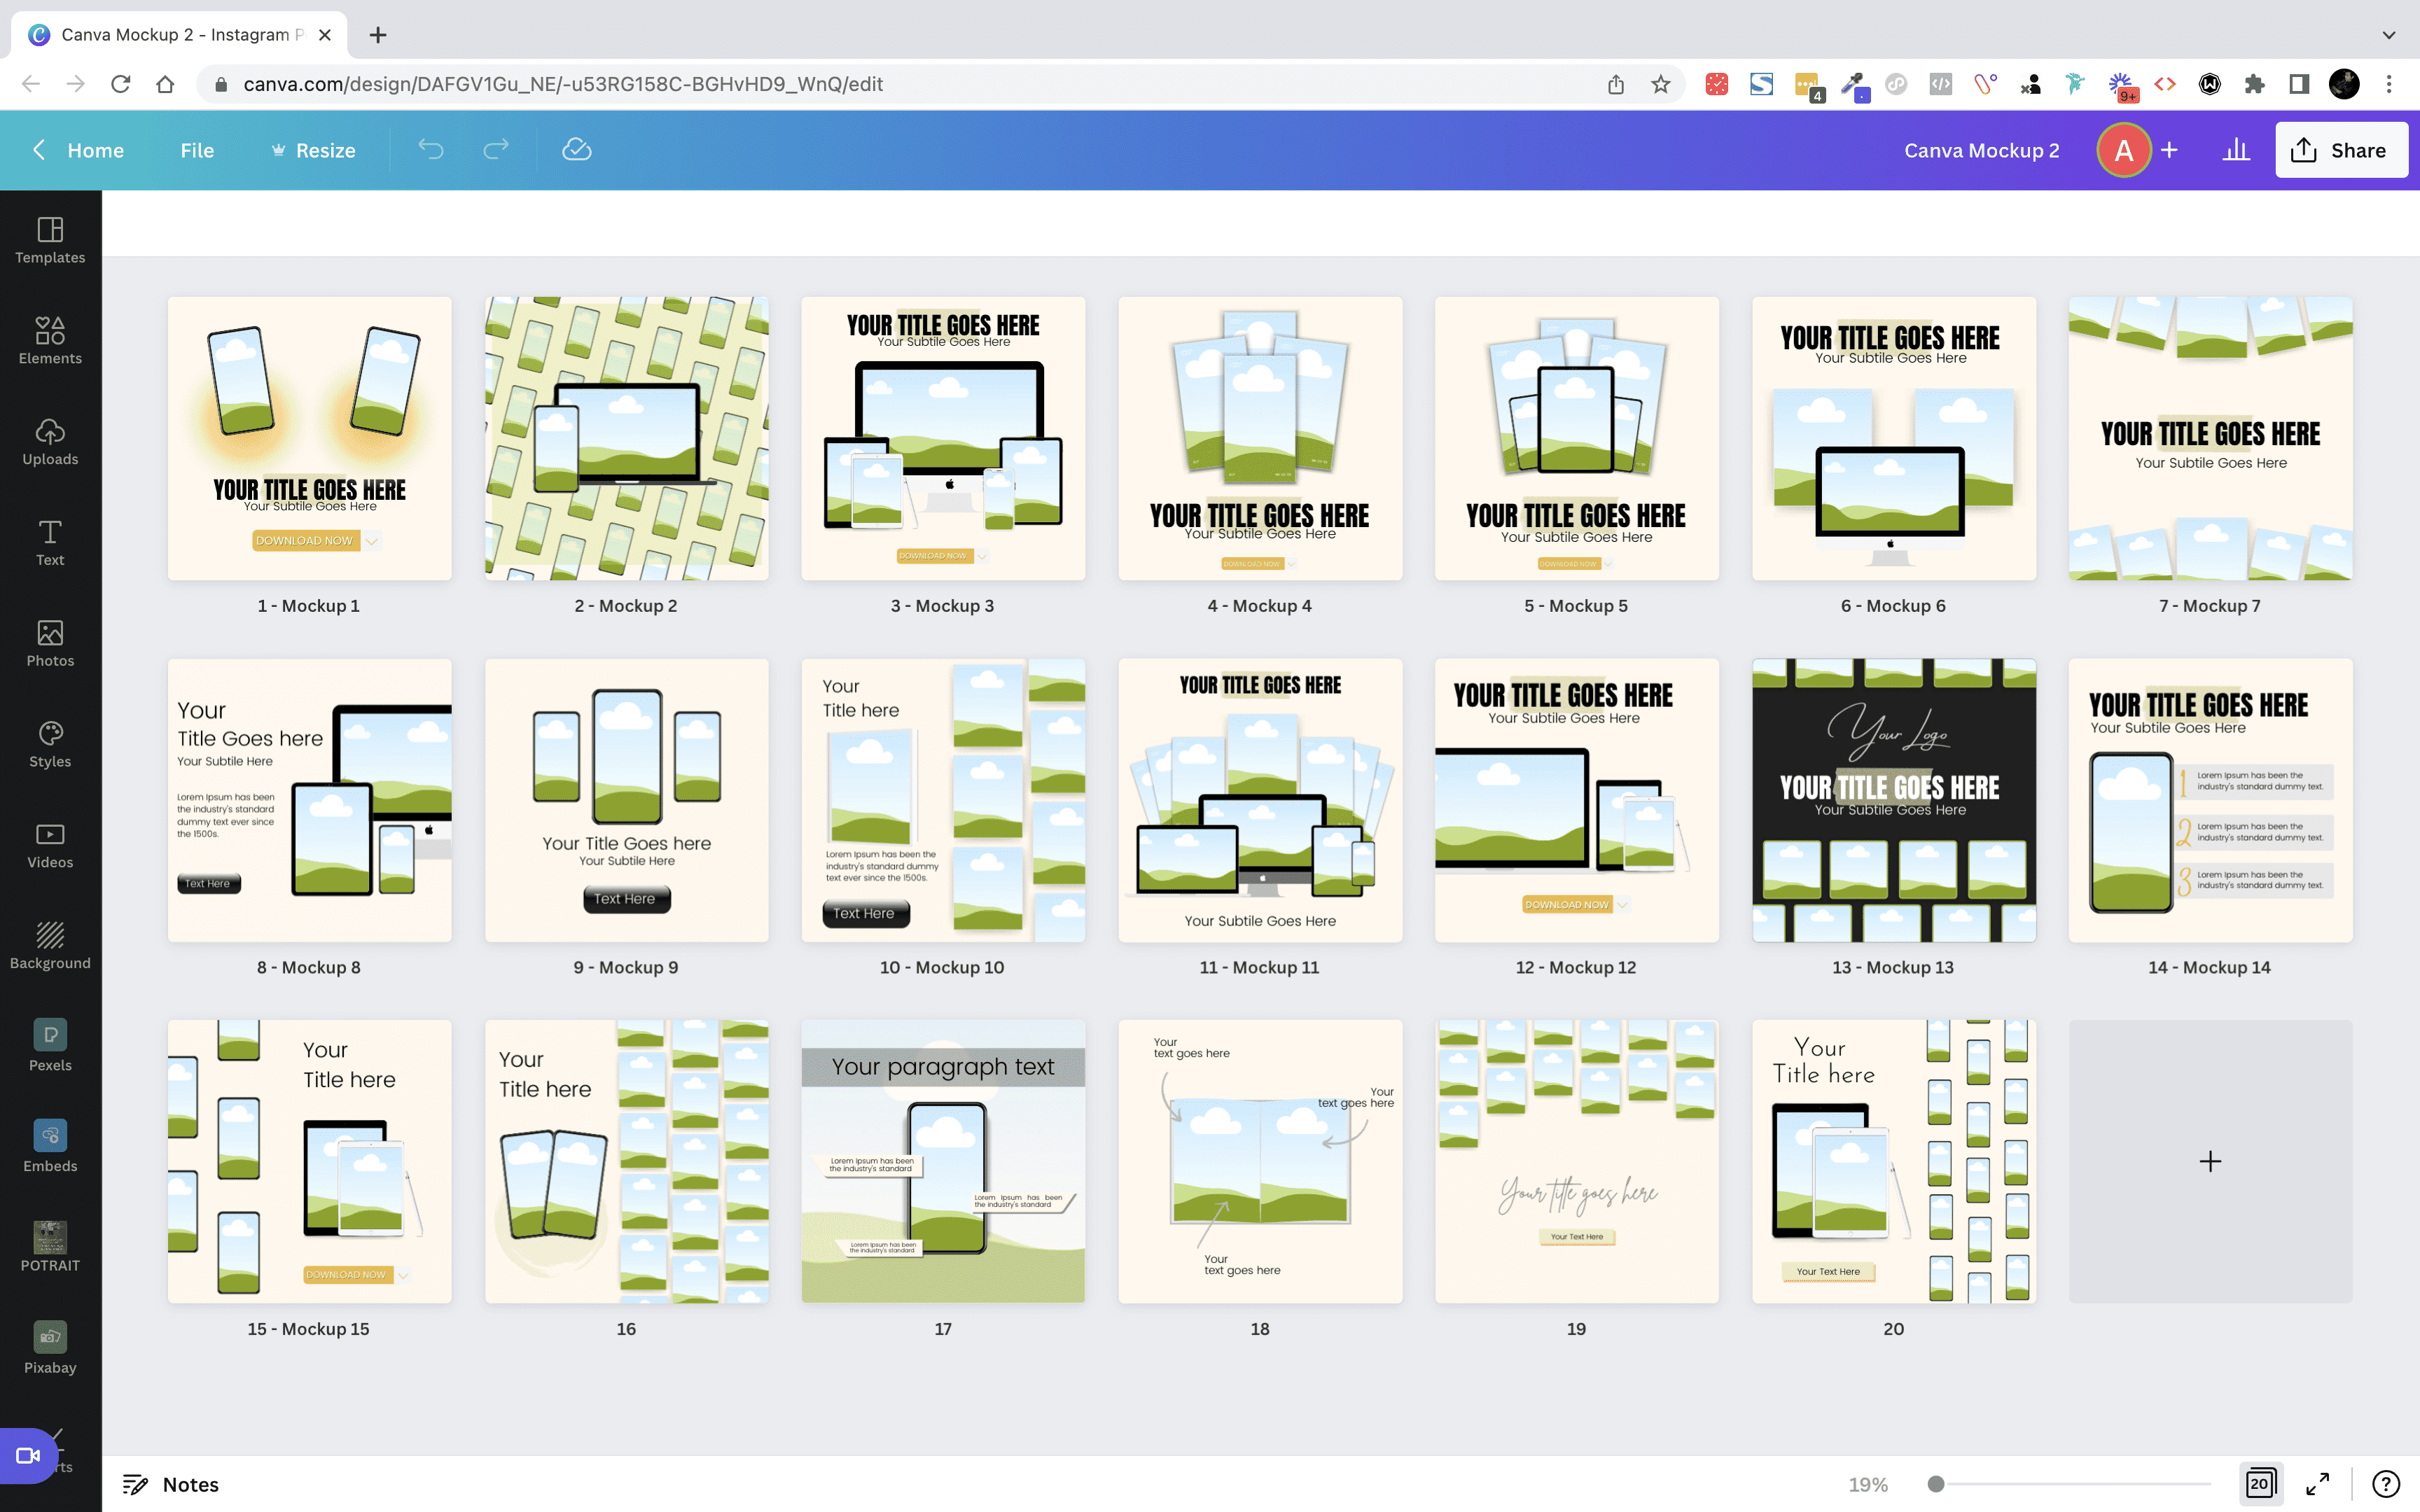Open the File menu
This screenshot has height=1512, width=2420.
coord(197,150)
